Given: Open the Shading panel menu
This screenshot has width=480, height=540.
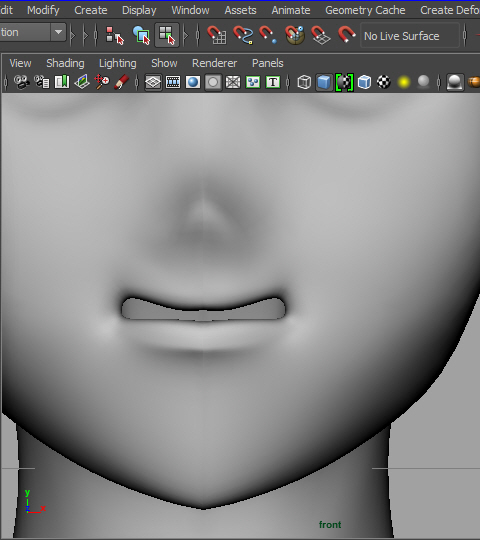Looking at the screenshot, I should (x=65, y=63).
